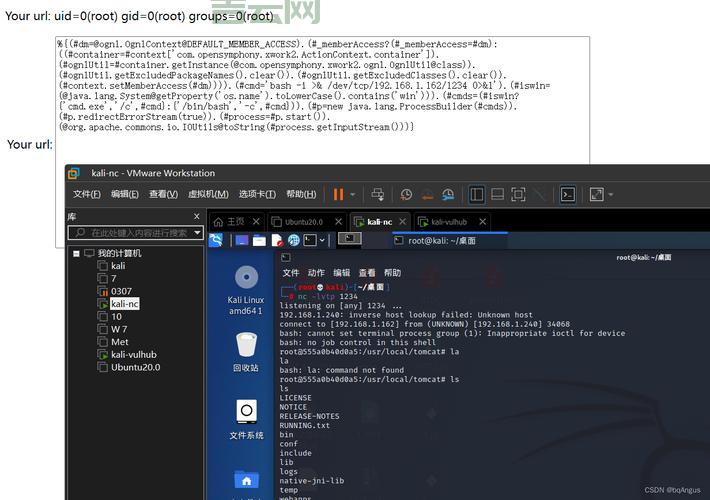This screenshot has height=500, width=710.
Task: Open the pause button dropdown arrow
Action: (x=353, y=195)
